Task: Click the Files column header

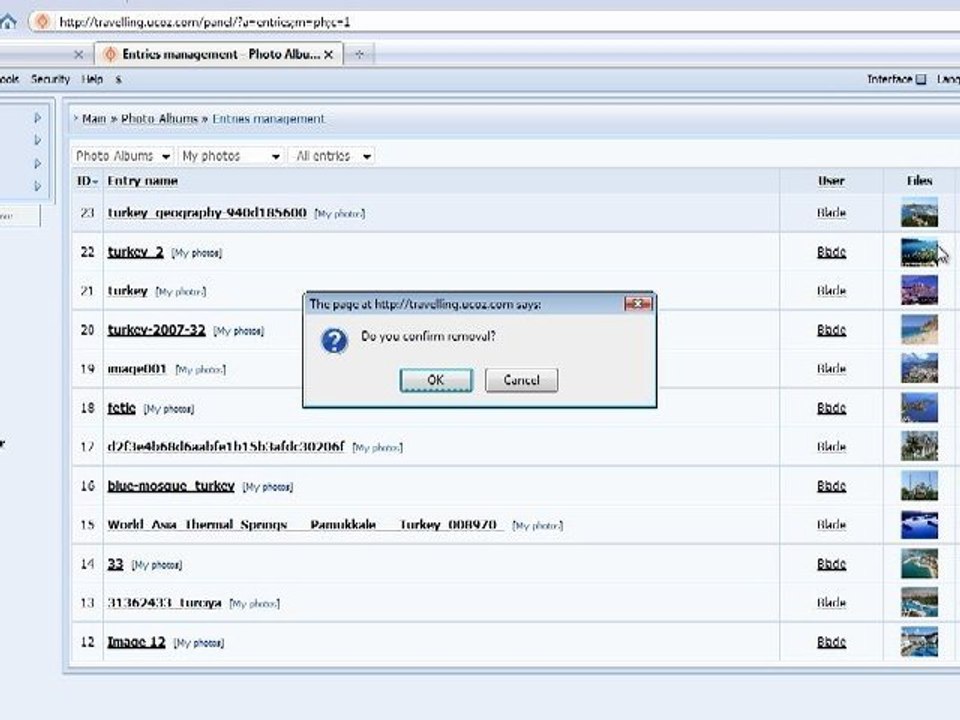Action: pyautogui.click(x=920, y=181)
